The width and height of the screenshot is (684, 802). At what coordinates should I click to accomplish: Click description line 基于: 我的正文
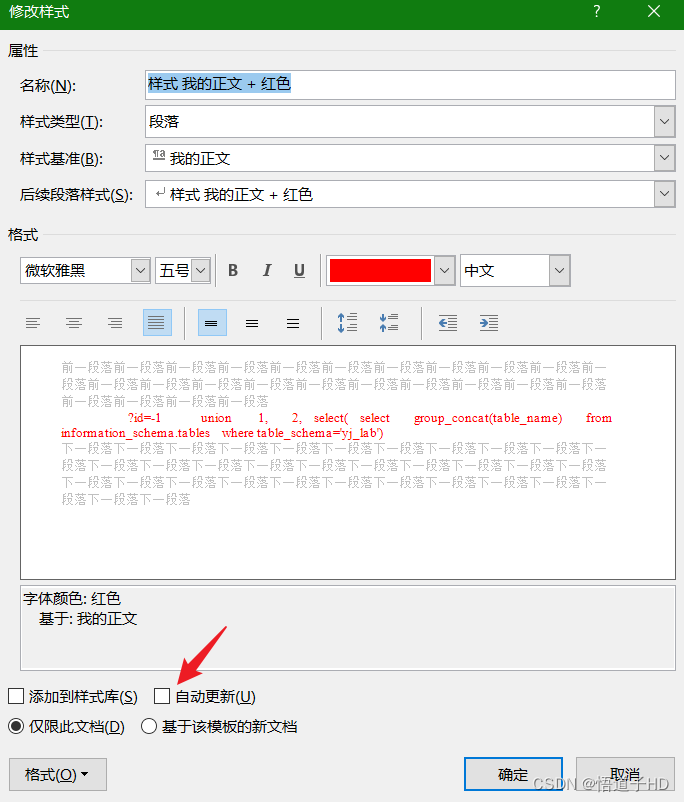point(88,619)
